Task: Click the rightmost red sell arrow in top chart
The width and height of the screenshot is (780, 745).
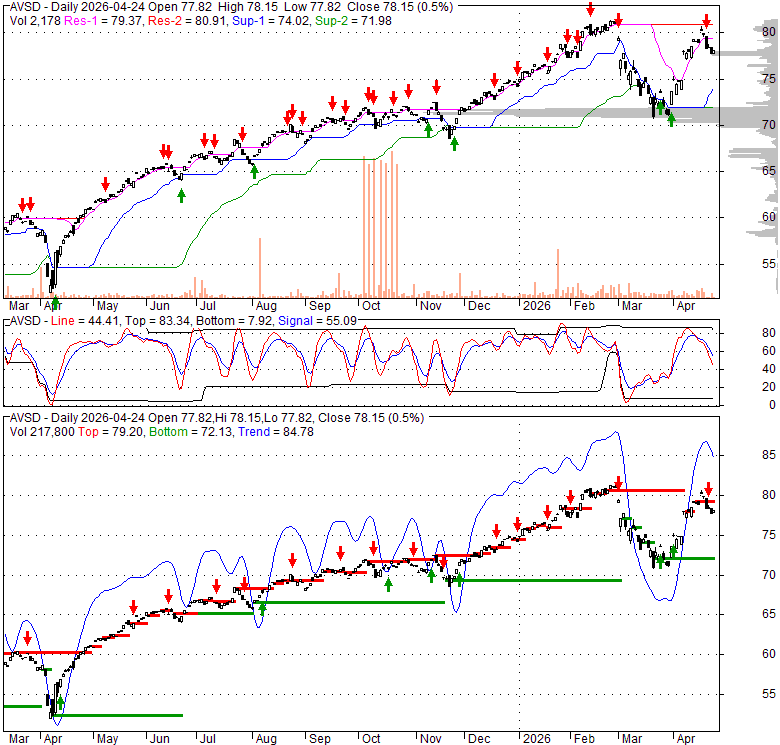Action: [707, 21]
